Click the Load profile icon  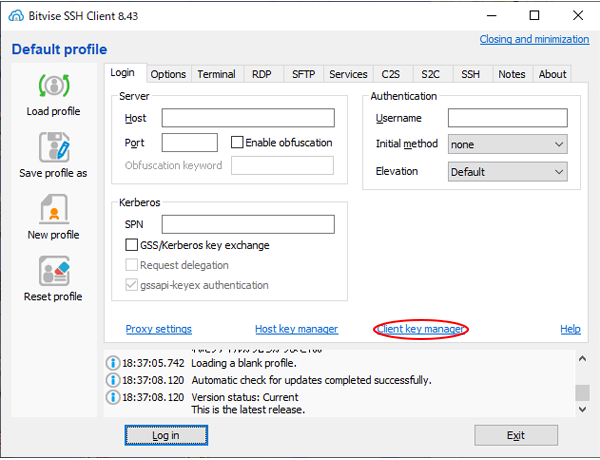(x=54, y=85)
